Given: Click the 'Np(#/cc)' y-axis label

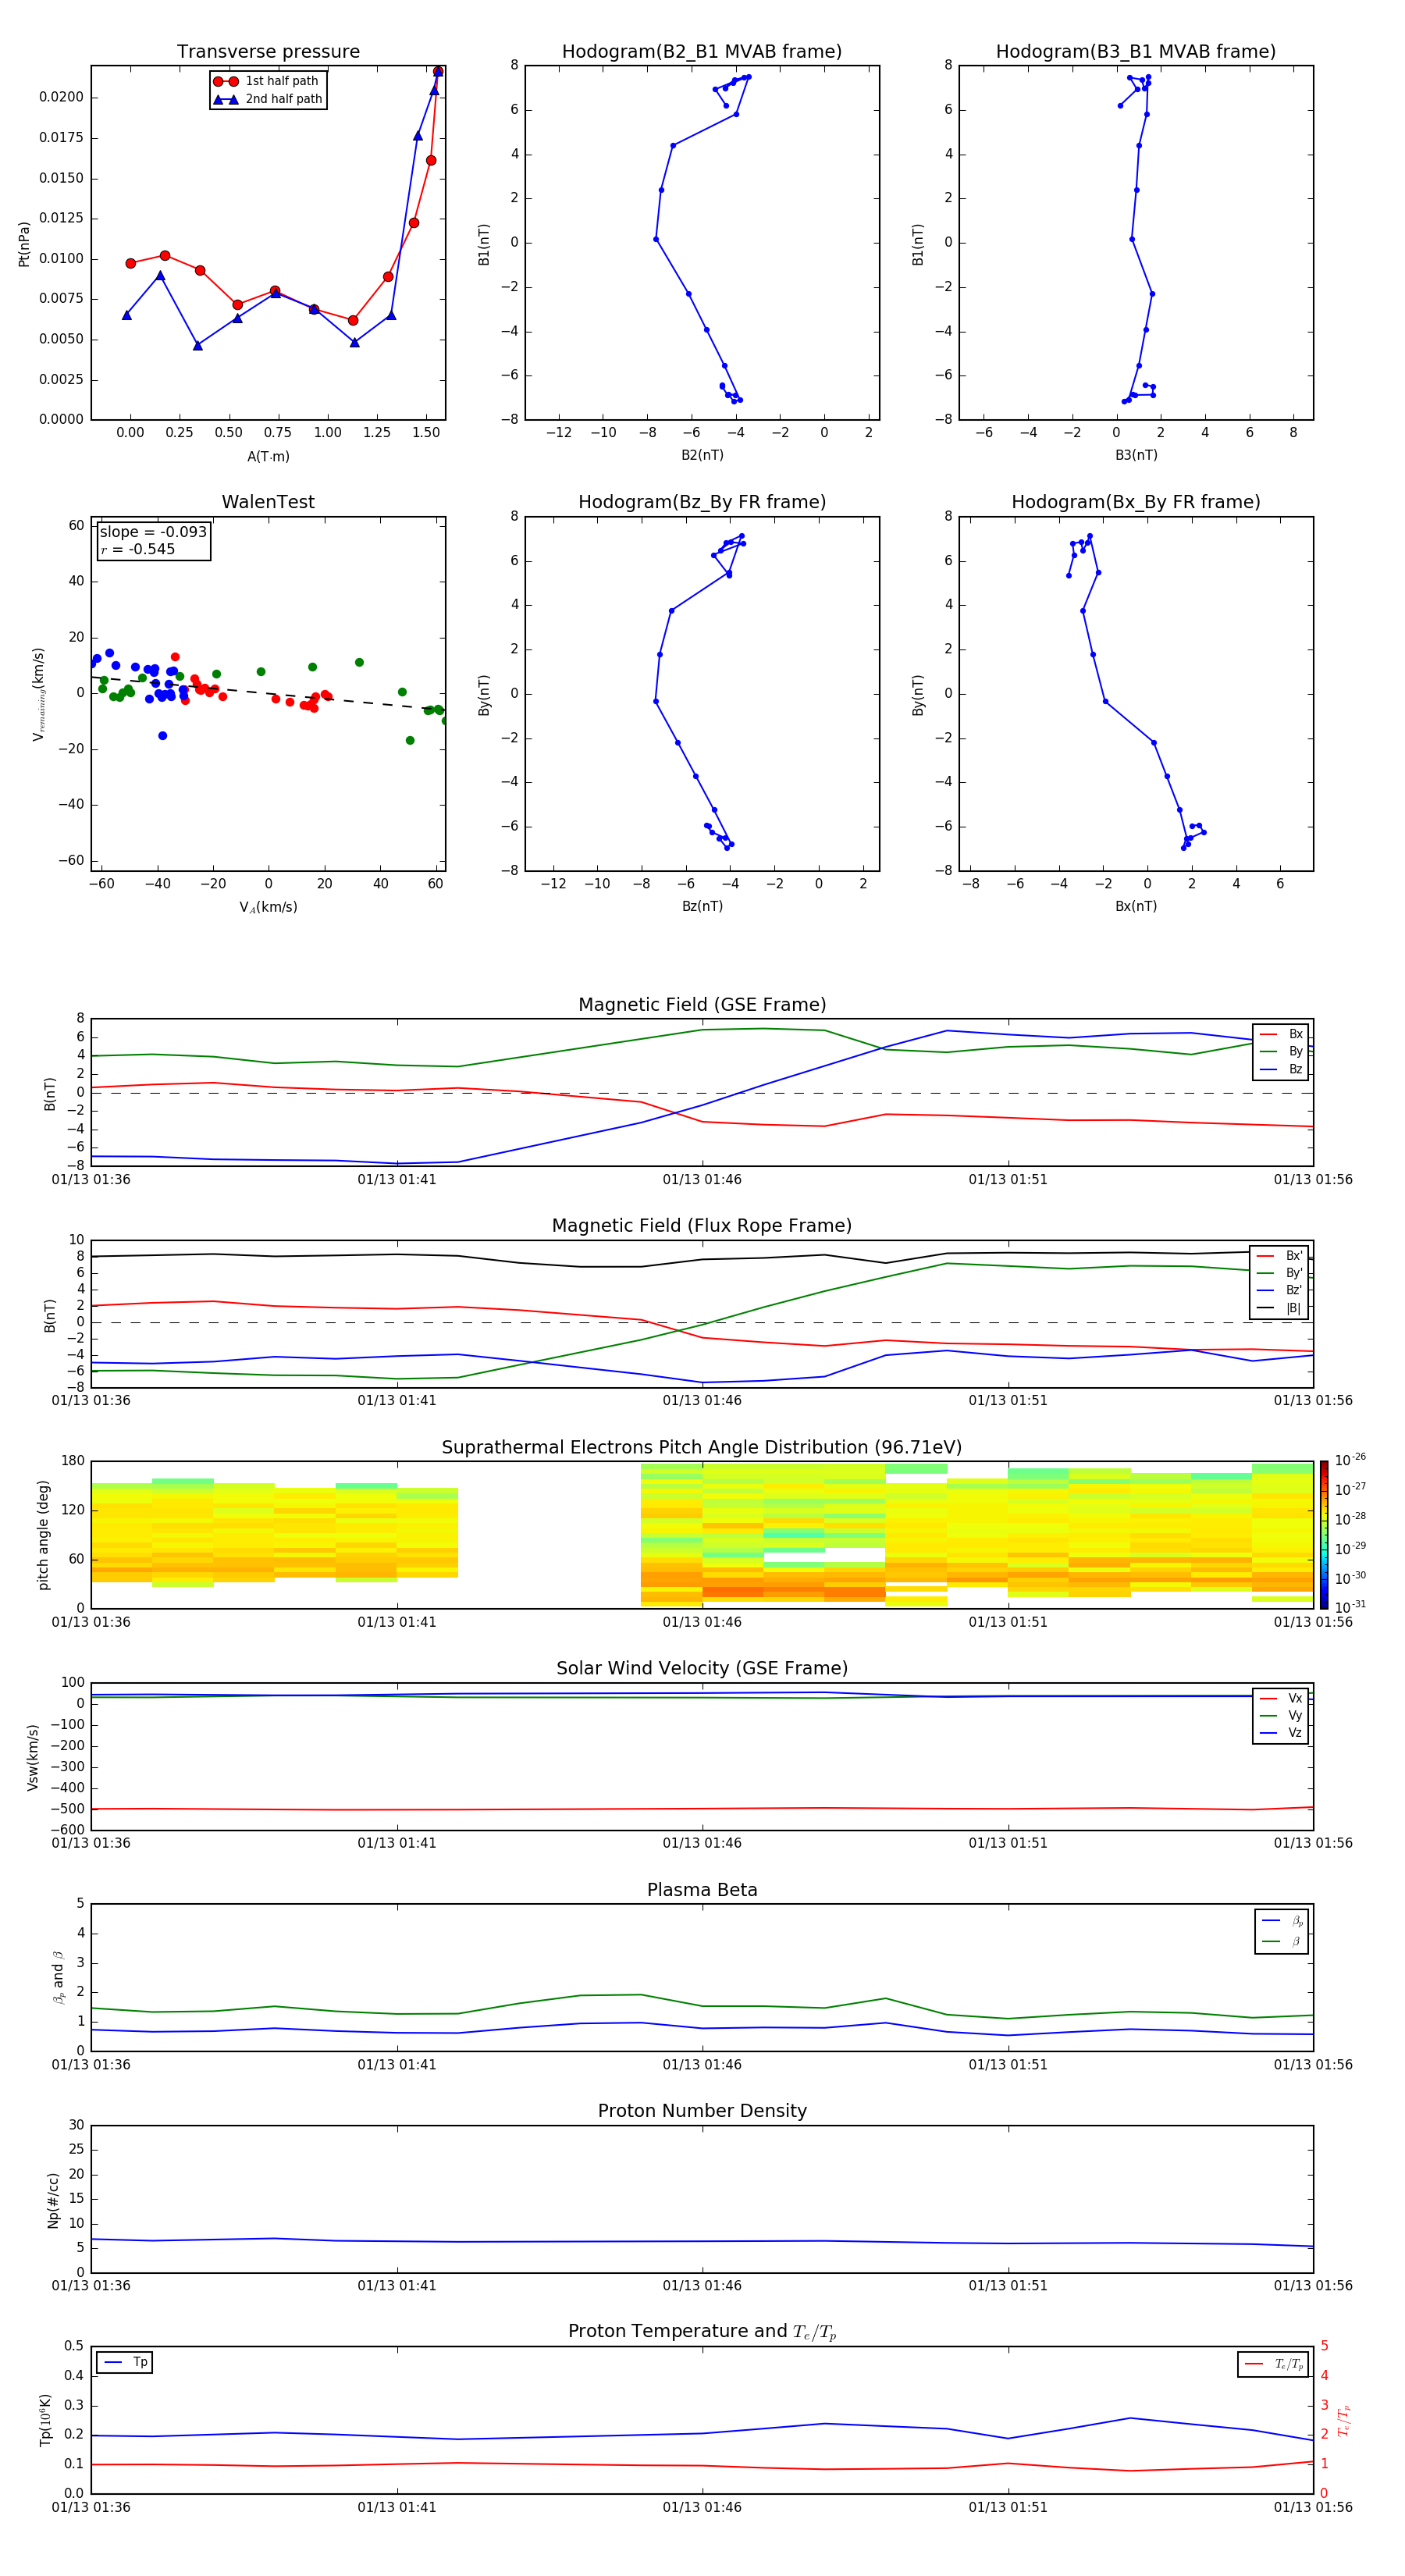Looking at the screenshot, I should coord(52,2200).
